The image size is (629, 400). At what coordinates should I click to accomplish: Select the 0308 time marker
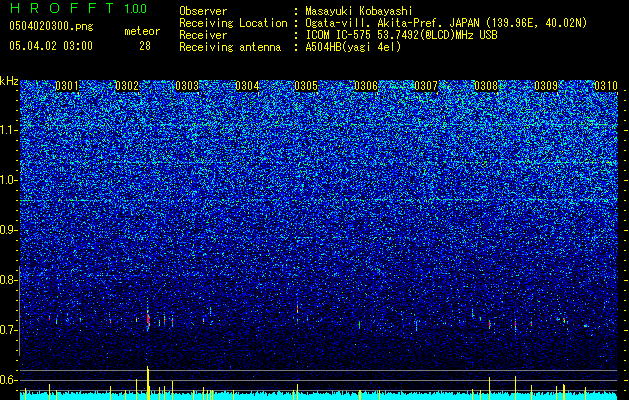(486, 86)
